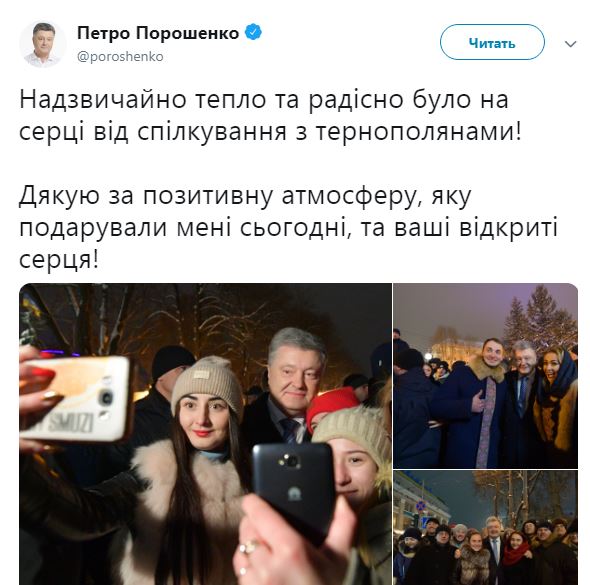Open the photo with the Christmas tree
This screenshot has height=585, width=590.
pyautogui.click(x=485, y=375)
